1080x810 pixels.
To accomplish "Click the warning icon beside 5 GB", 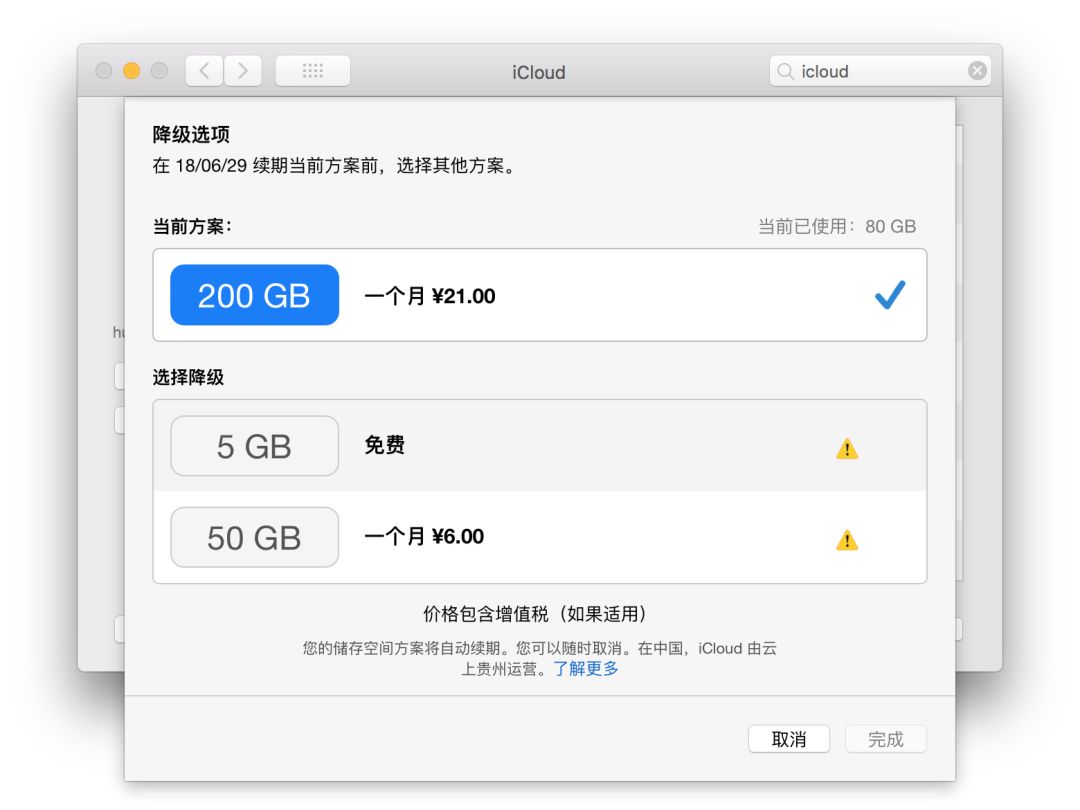I will (847, 449).
